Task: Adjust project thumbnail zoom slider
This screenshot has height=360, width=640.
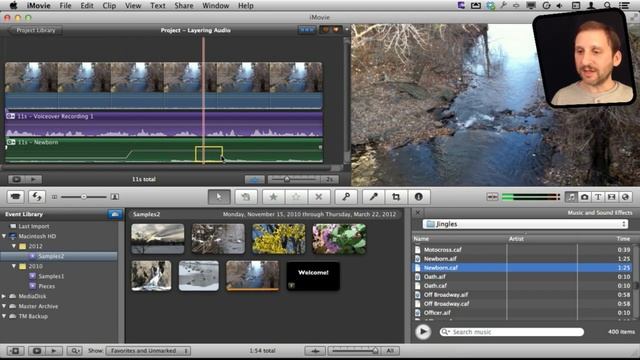Action: pyautogui.click(x=287, y=179)
